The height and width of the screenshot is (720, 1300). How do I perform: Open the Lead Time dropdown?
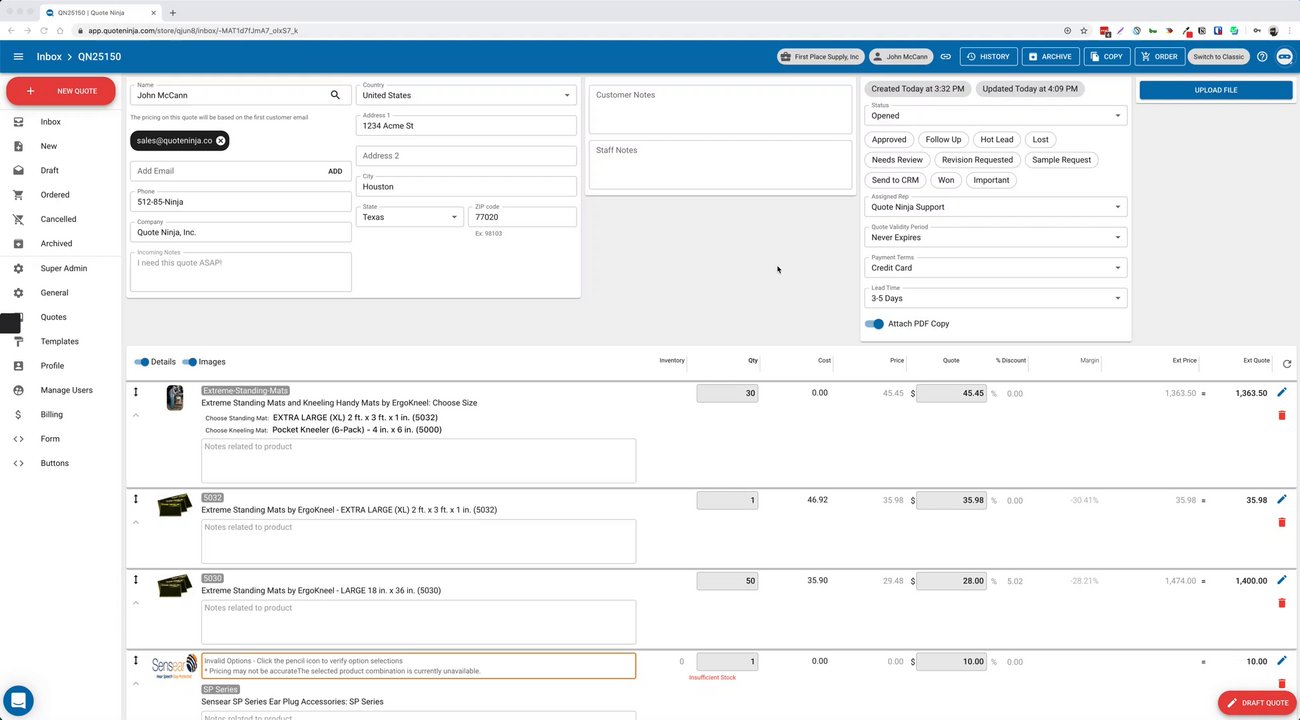pyautogui.click(x=995, y=298)
